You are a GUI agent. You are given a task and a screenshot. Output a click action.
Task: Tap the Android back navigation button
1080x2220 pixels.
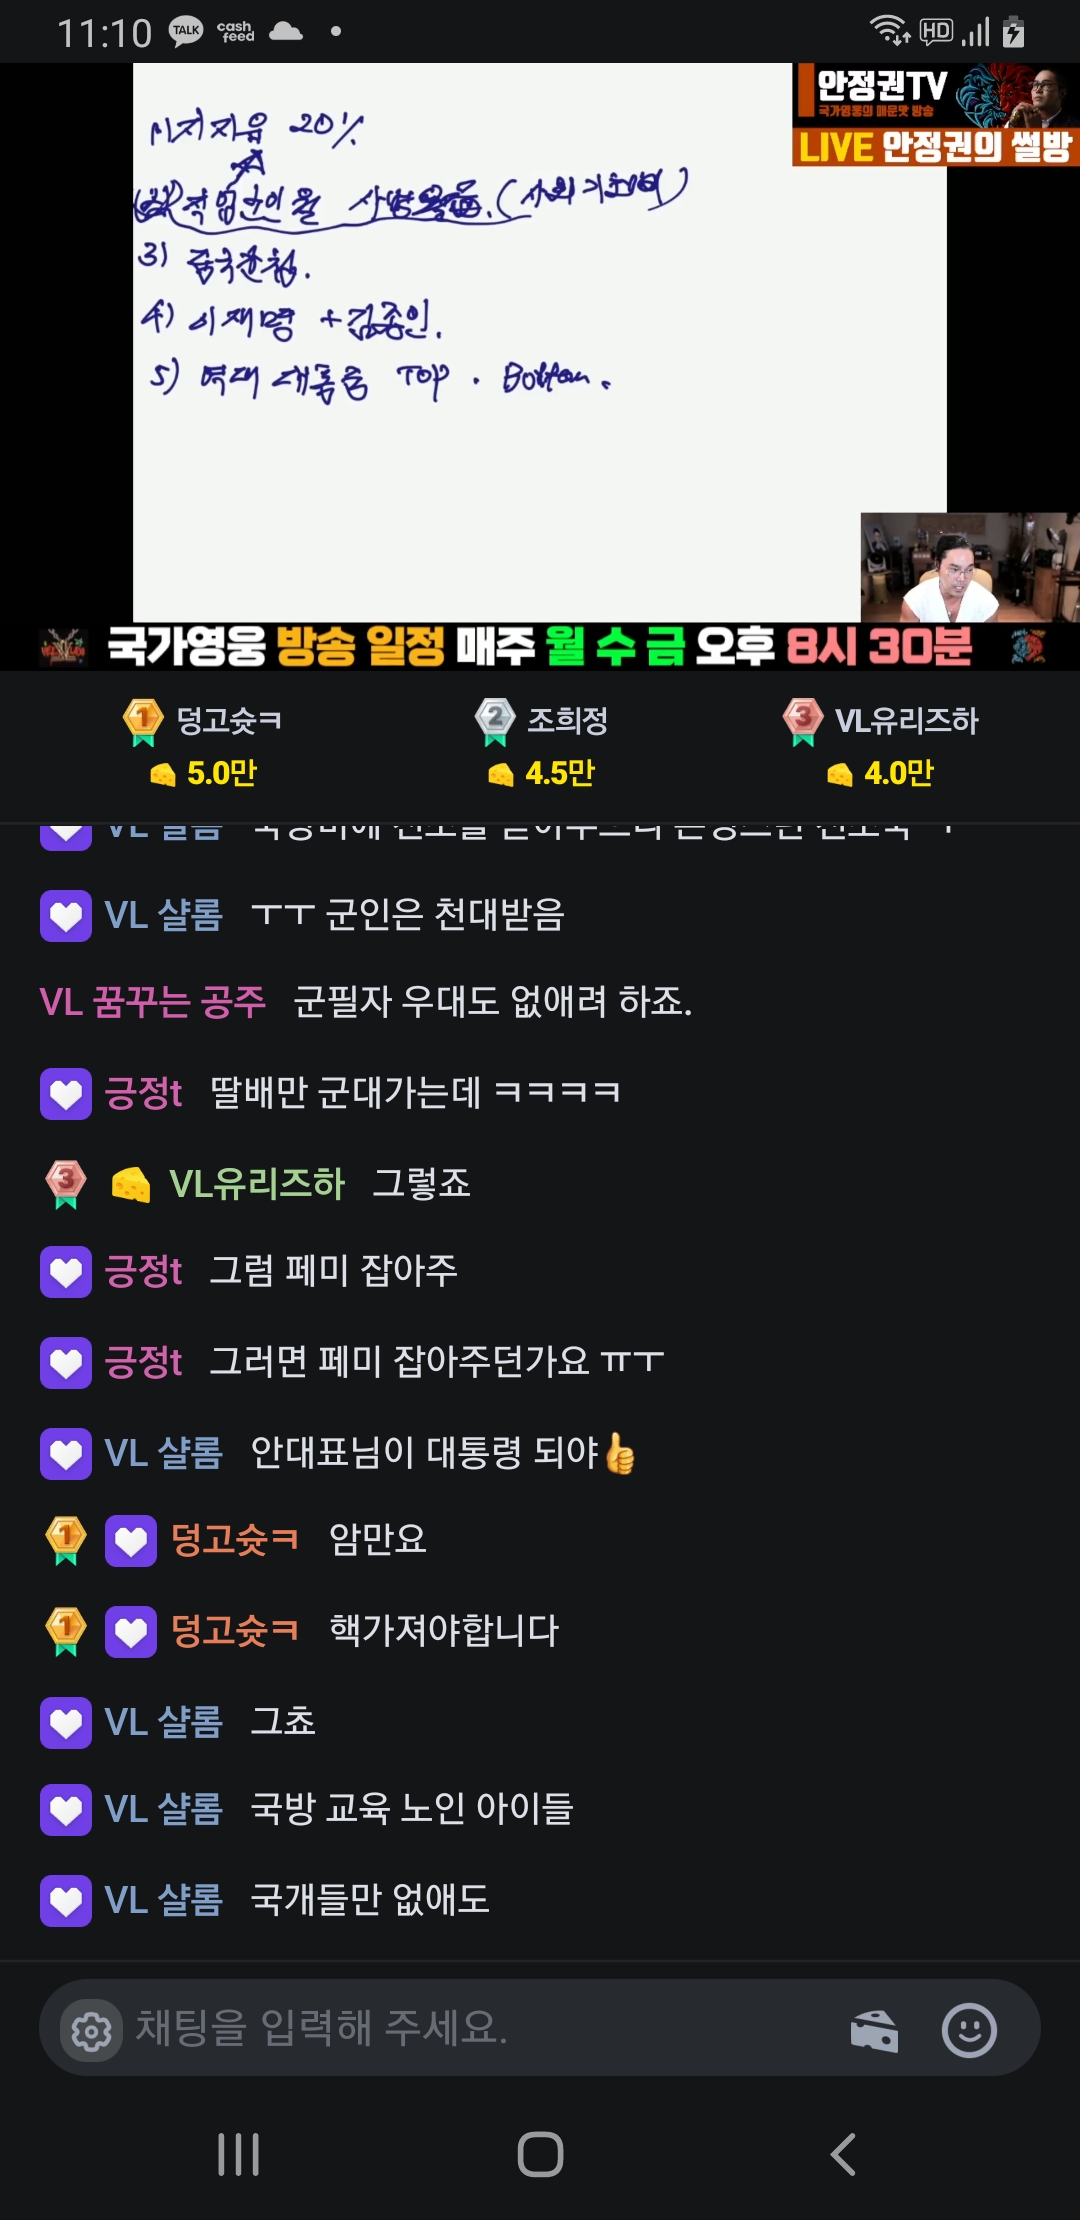pyautogui.click(x=843, y=2154)
